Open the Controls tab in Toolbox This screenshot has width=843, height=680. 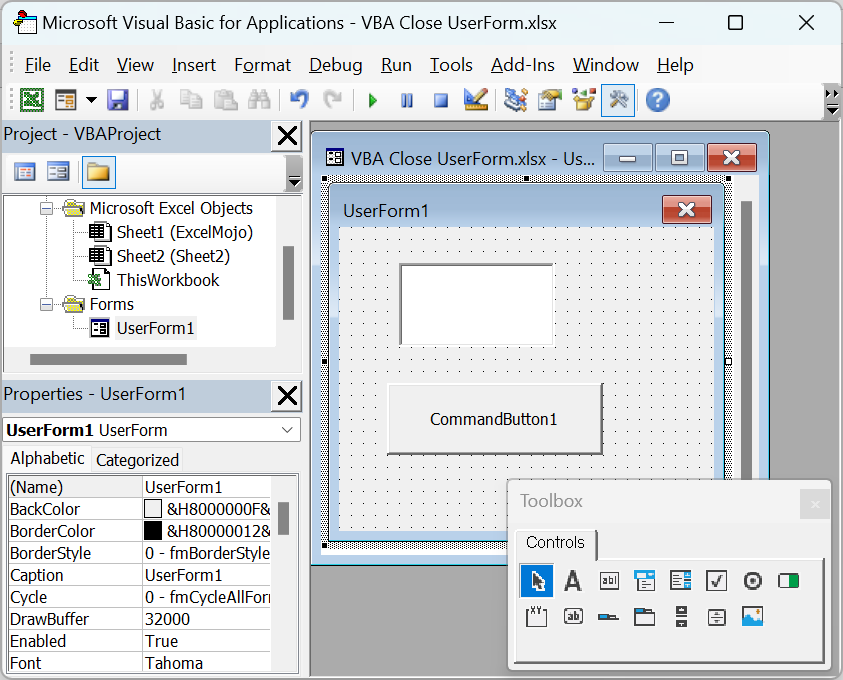pyautogui.click(x=555, y=542)
